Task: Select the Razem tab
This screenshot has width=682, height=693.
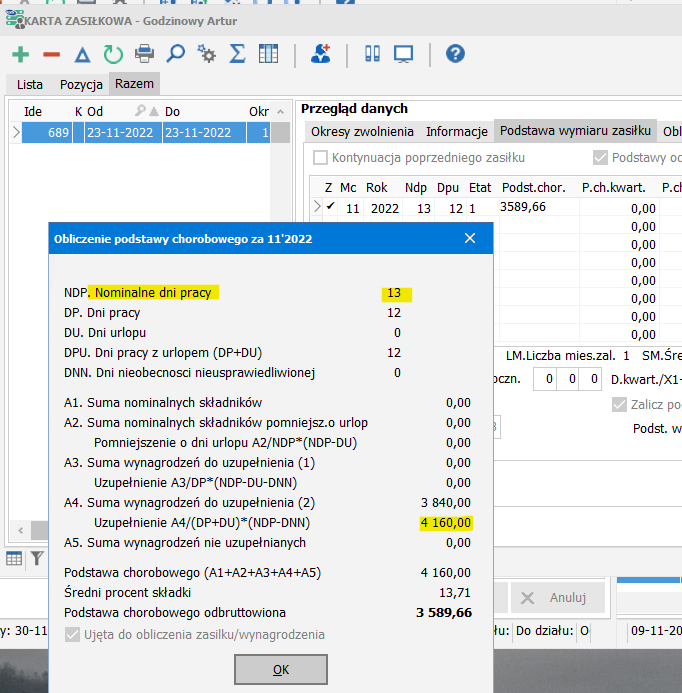Action: tap(134, 84)
